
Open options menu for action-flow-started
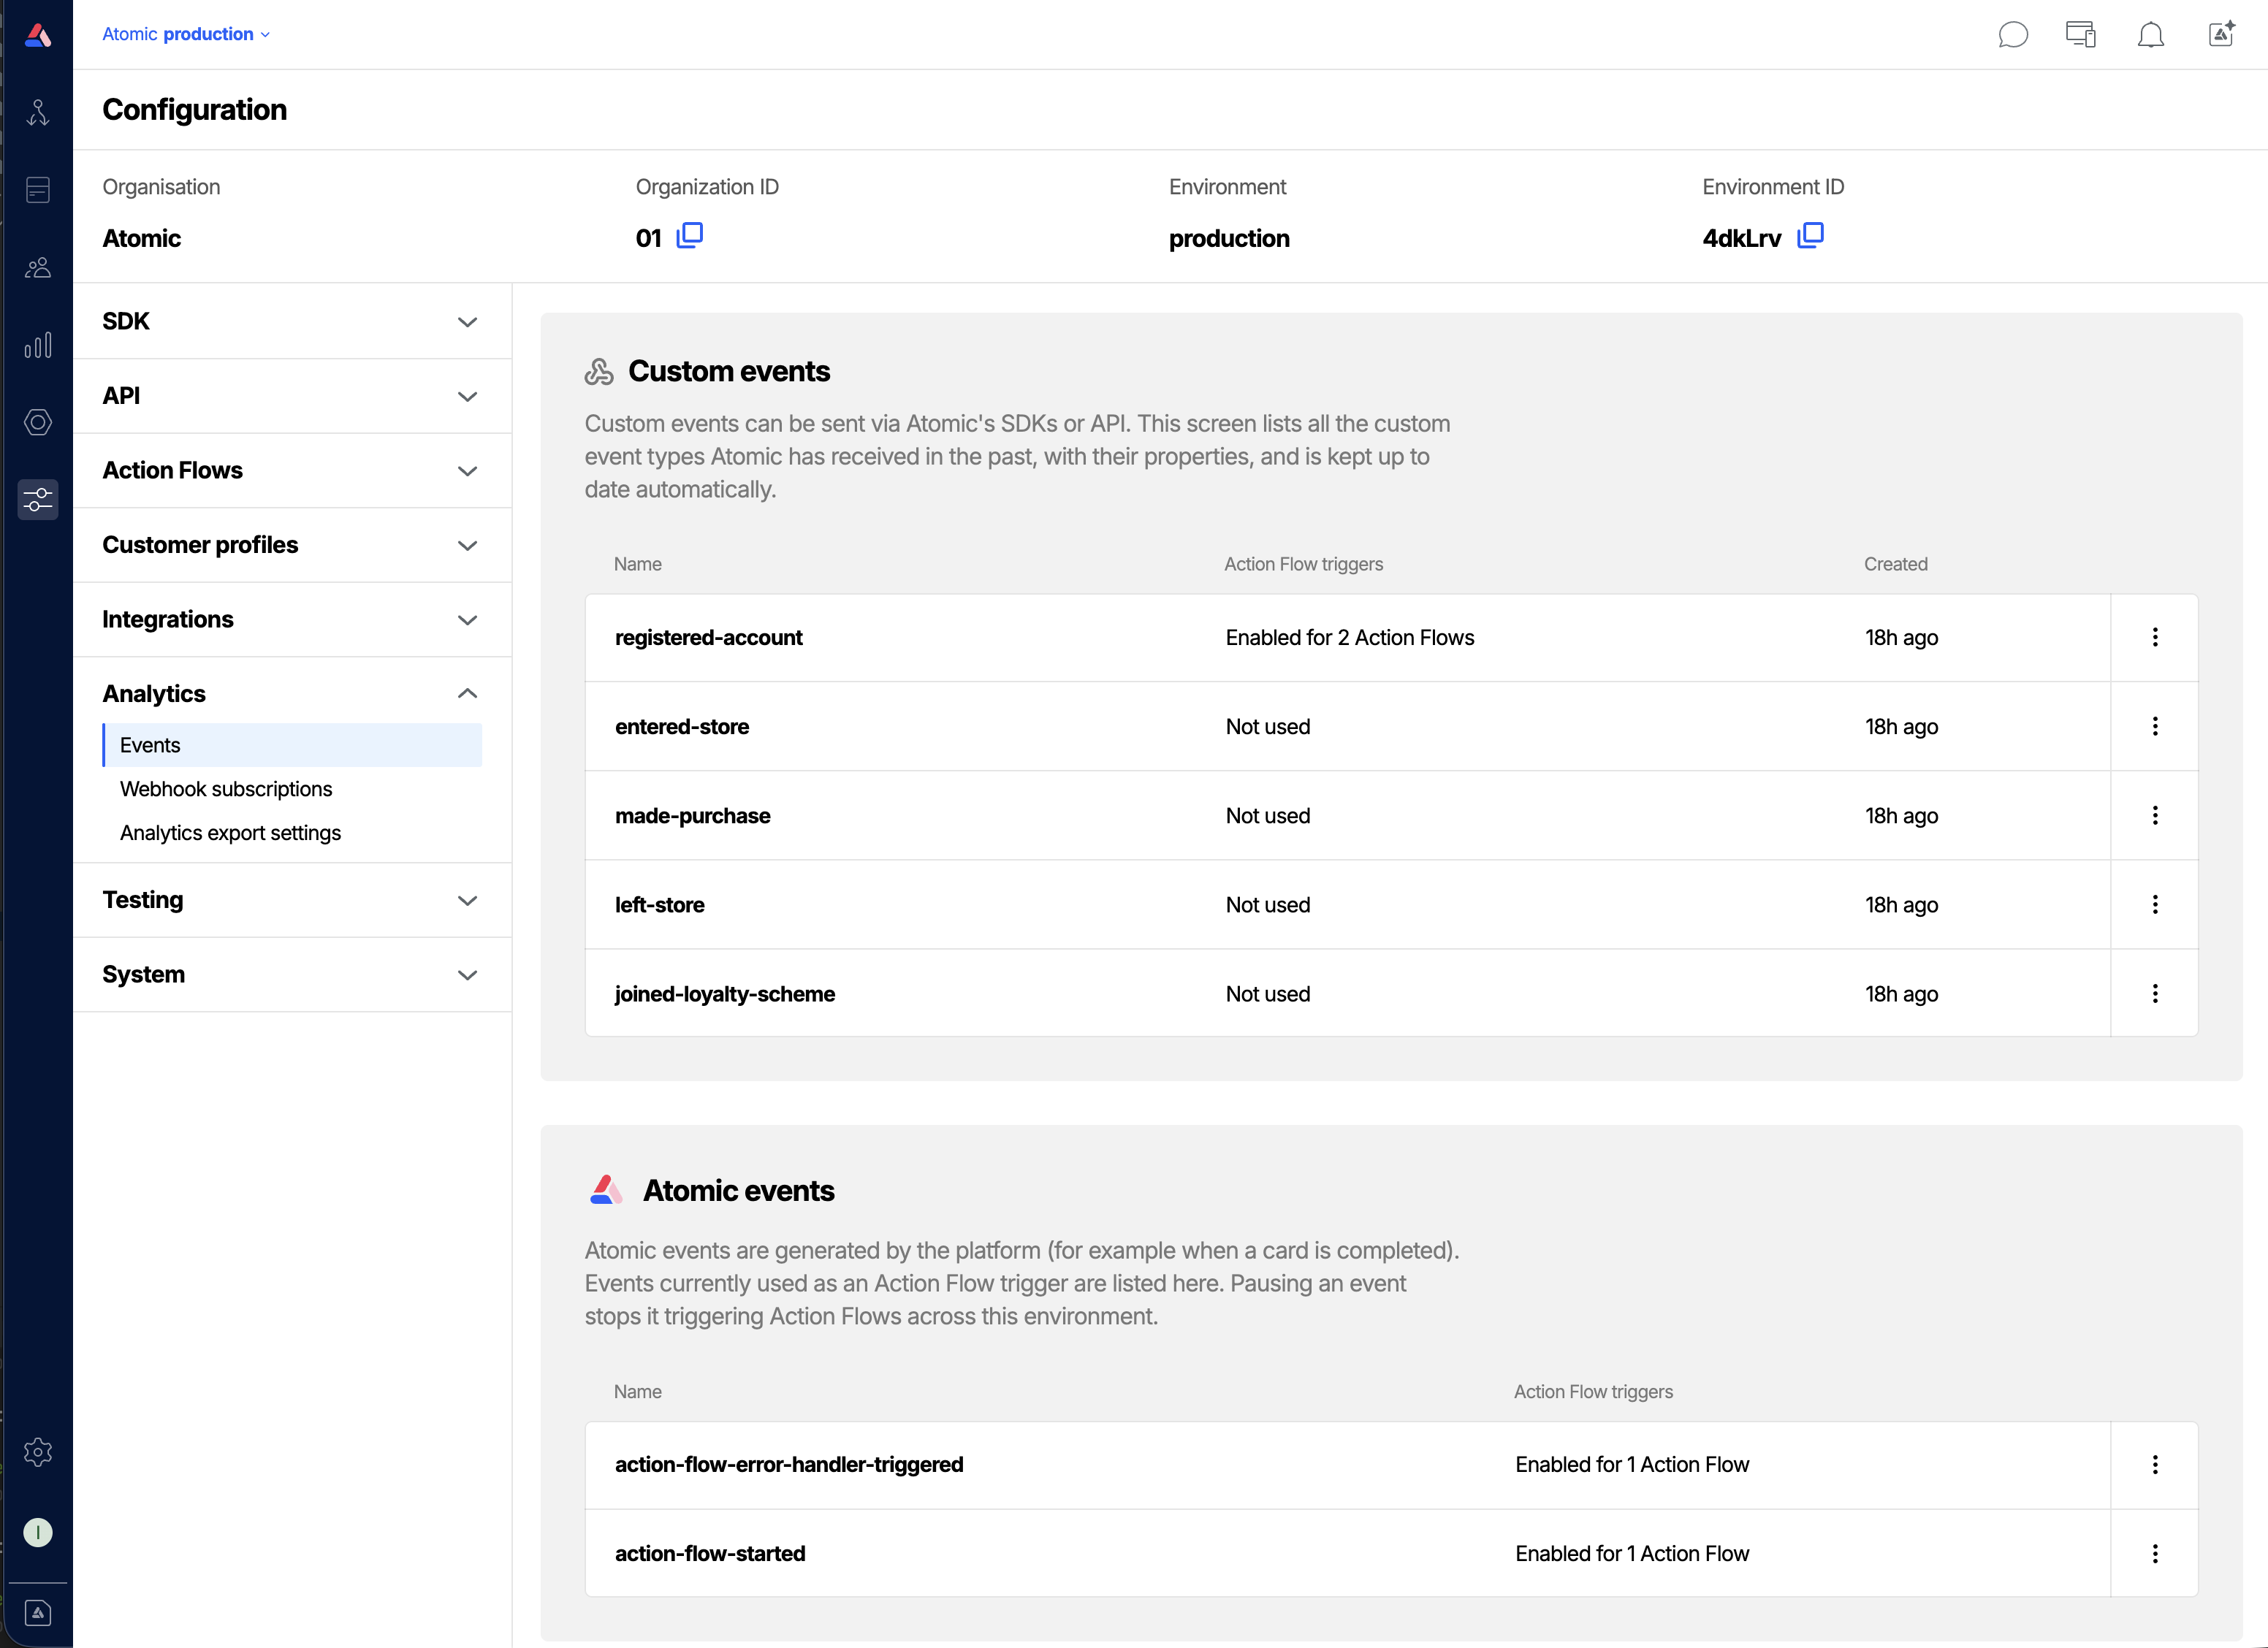tap(2155, 1553)
